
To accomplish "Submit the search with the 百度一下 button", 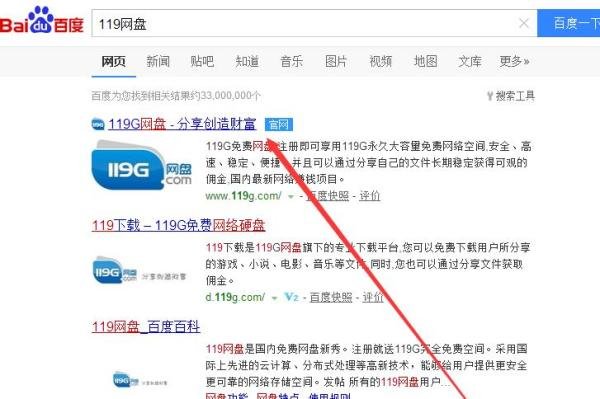I will click(x=569, y=24).
